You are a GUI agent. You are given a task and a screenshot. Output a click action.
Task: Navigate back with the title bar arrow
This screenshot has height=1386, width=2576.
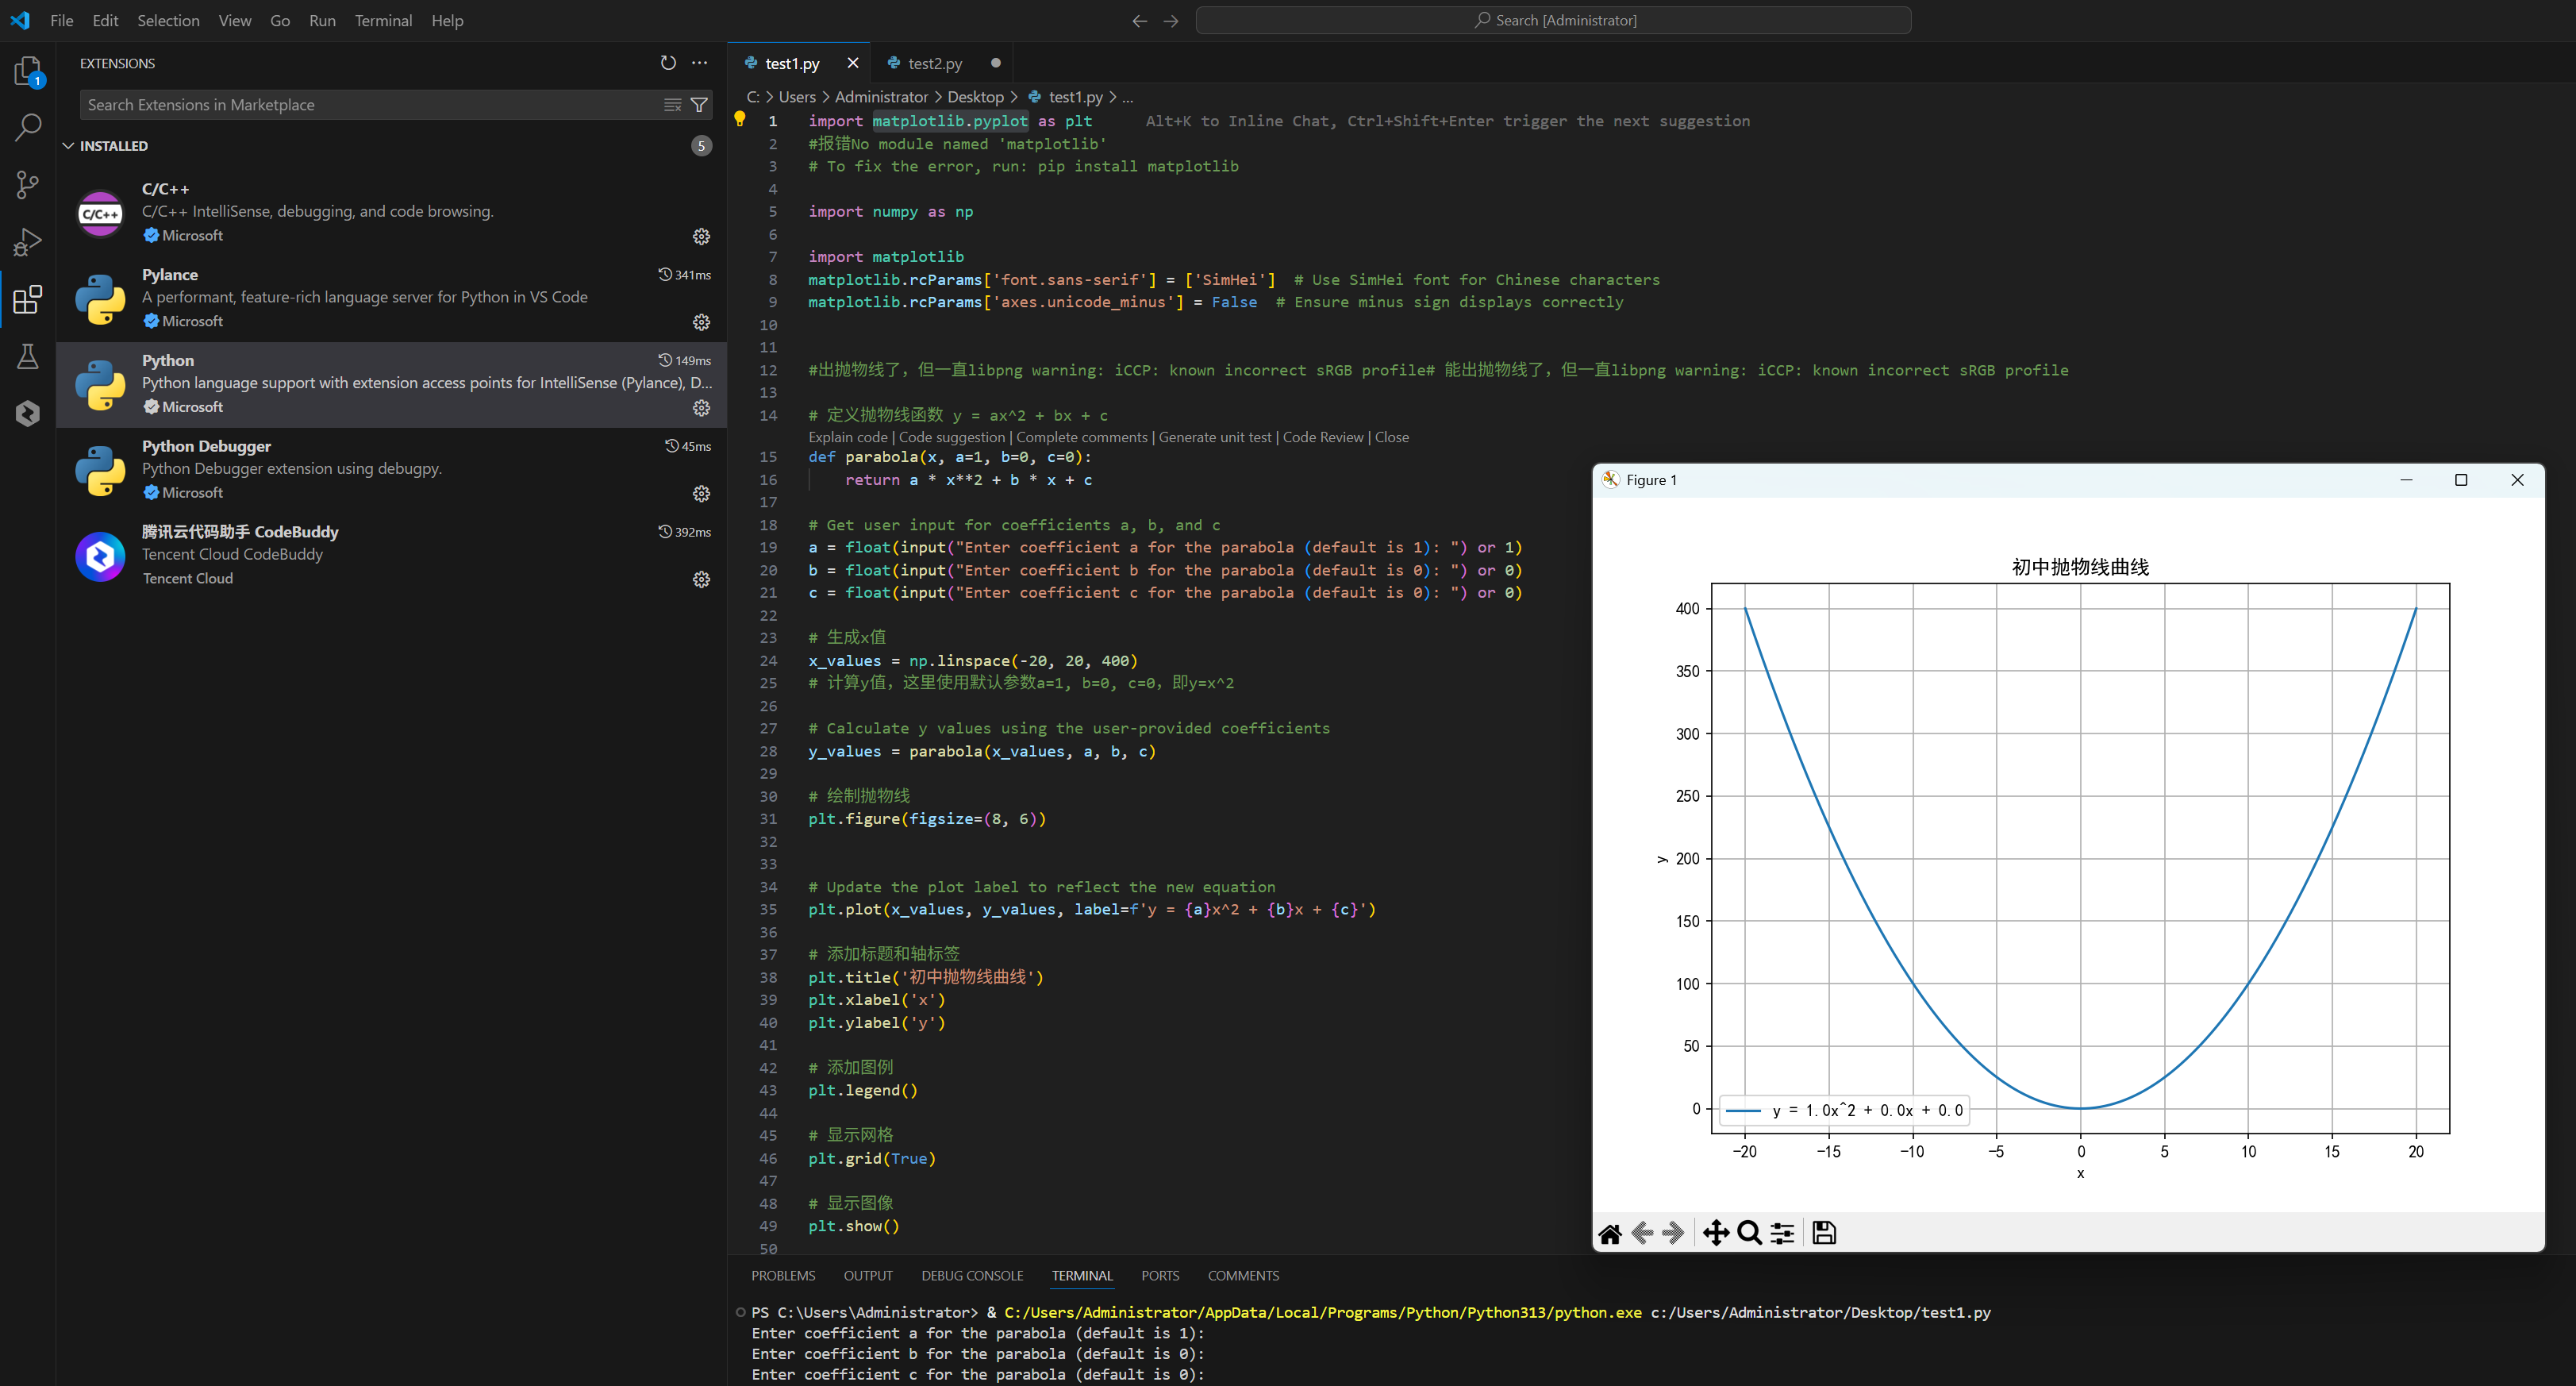click(1139, 20)
